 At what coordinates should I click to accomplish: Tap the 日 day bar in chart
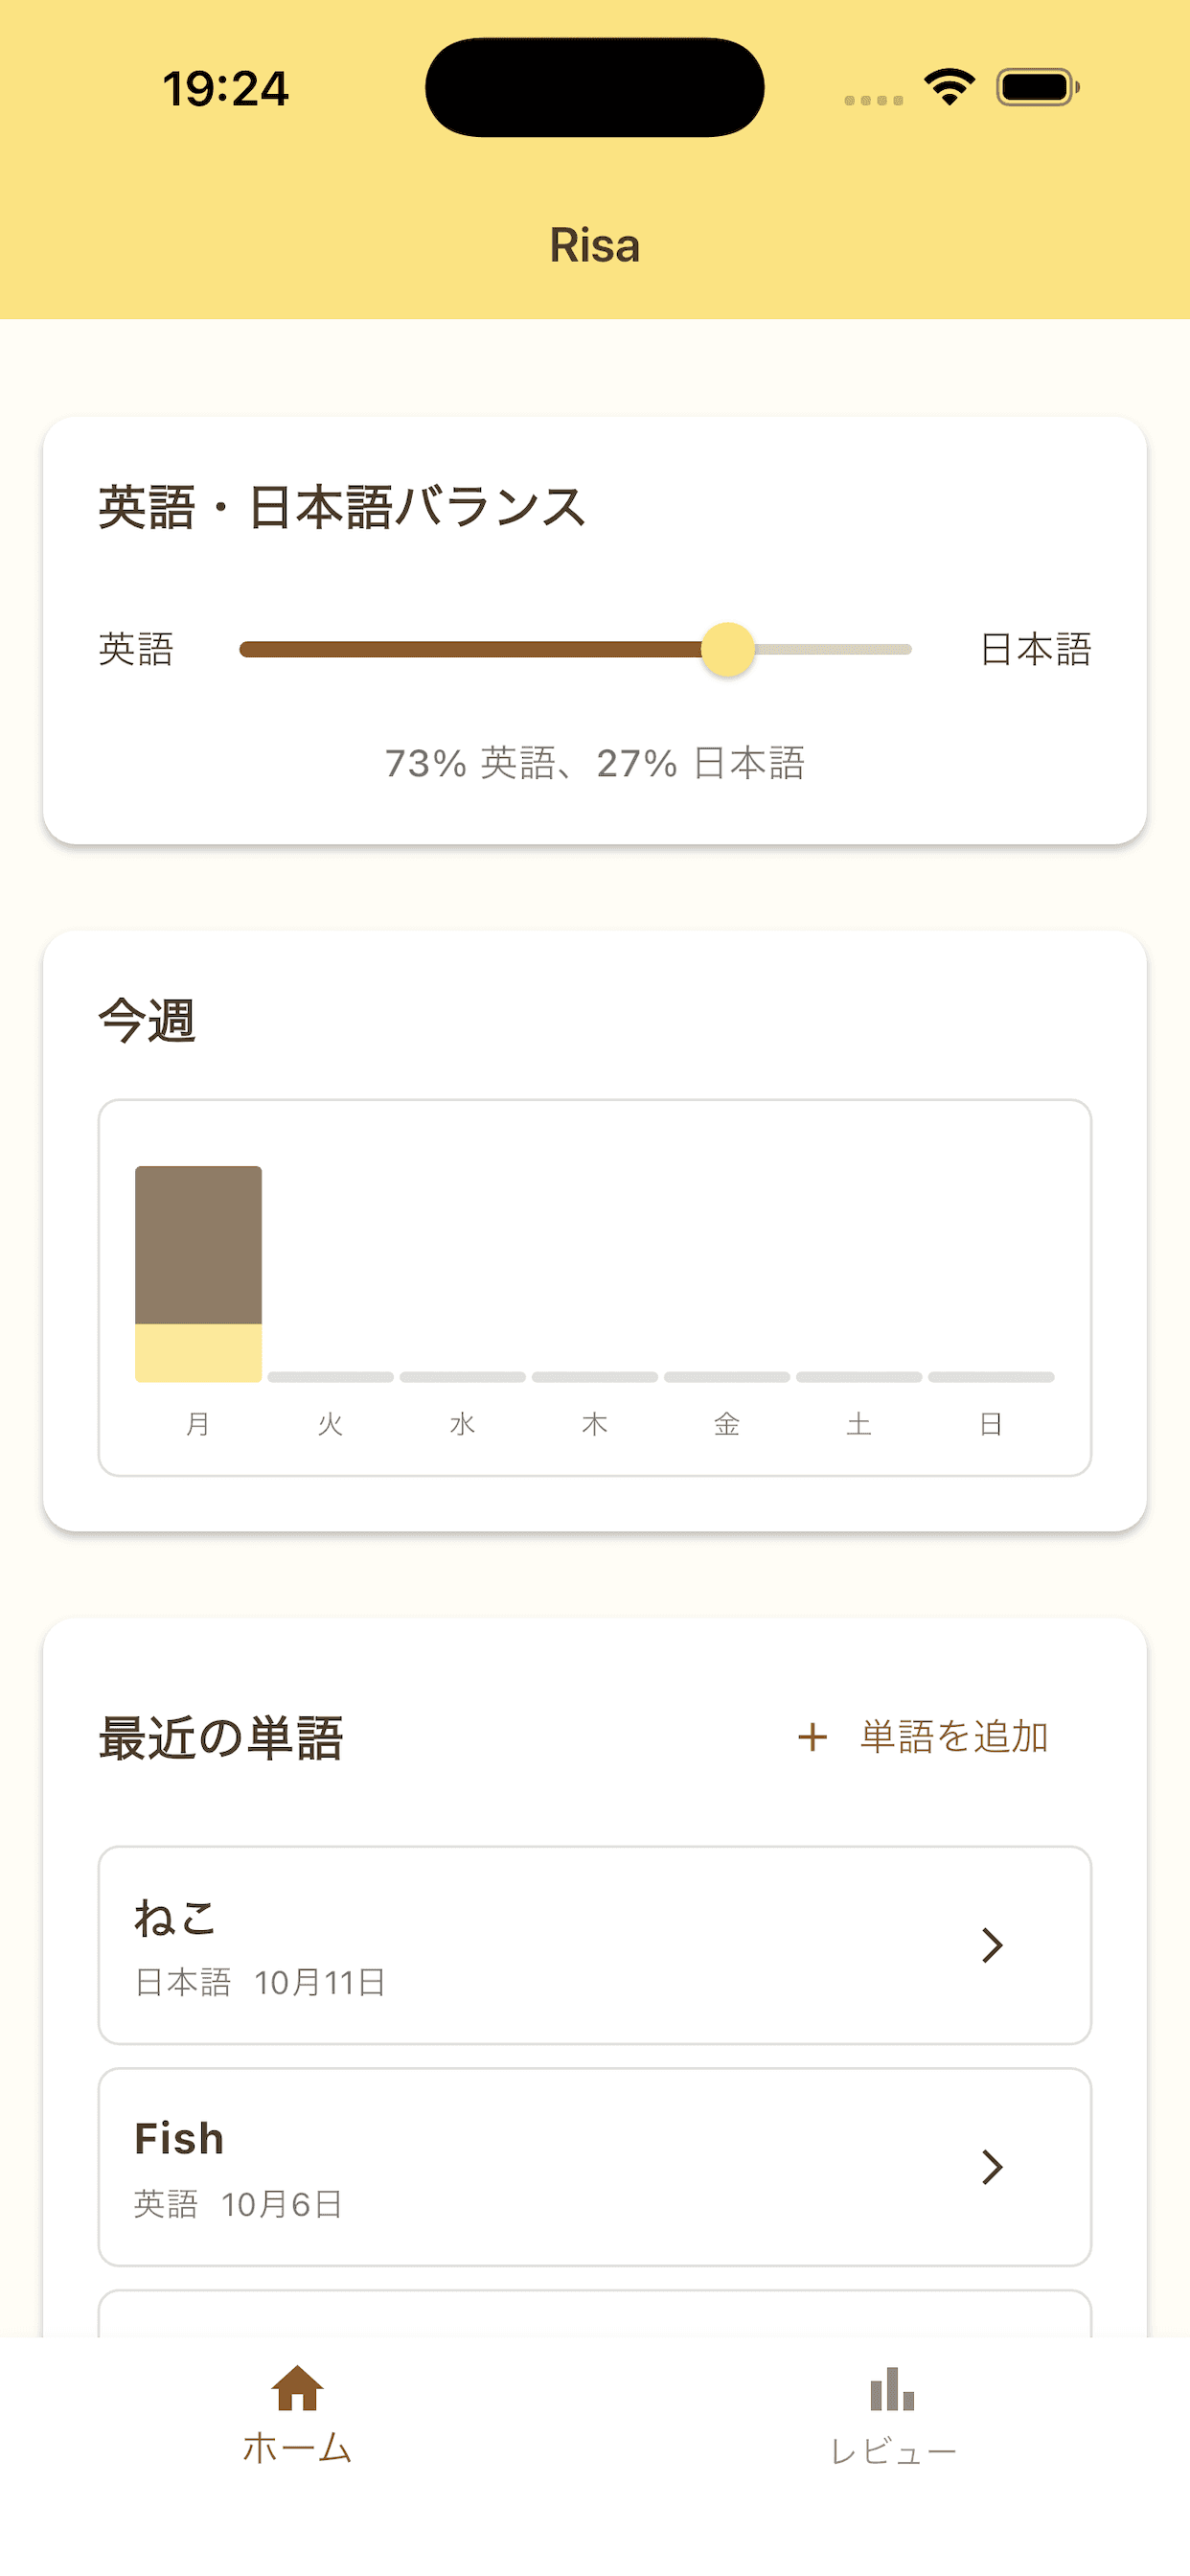(991, 1377)
